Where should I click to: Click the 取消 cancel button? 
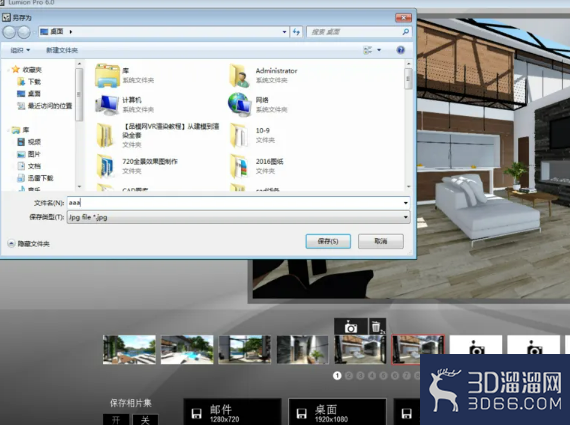(x=381, y=241)
